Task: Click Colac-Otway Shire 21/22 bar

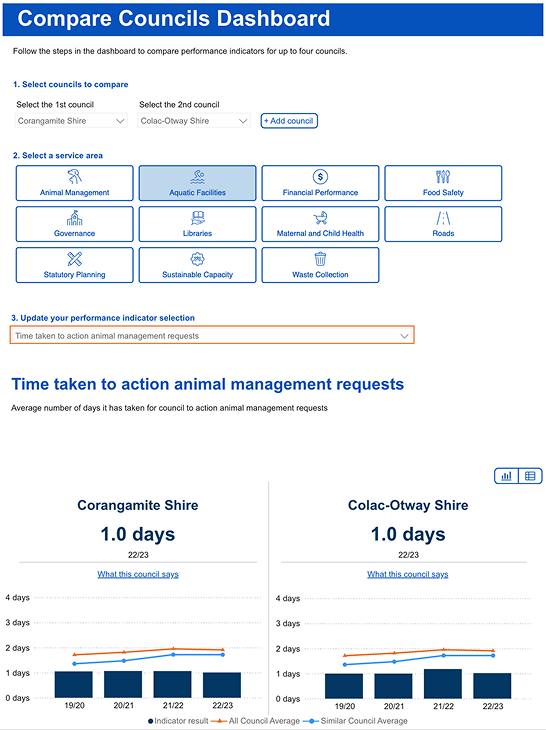Action: [x=443, y=684]
